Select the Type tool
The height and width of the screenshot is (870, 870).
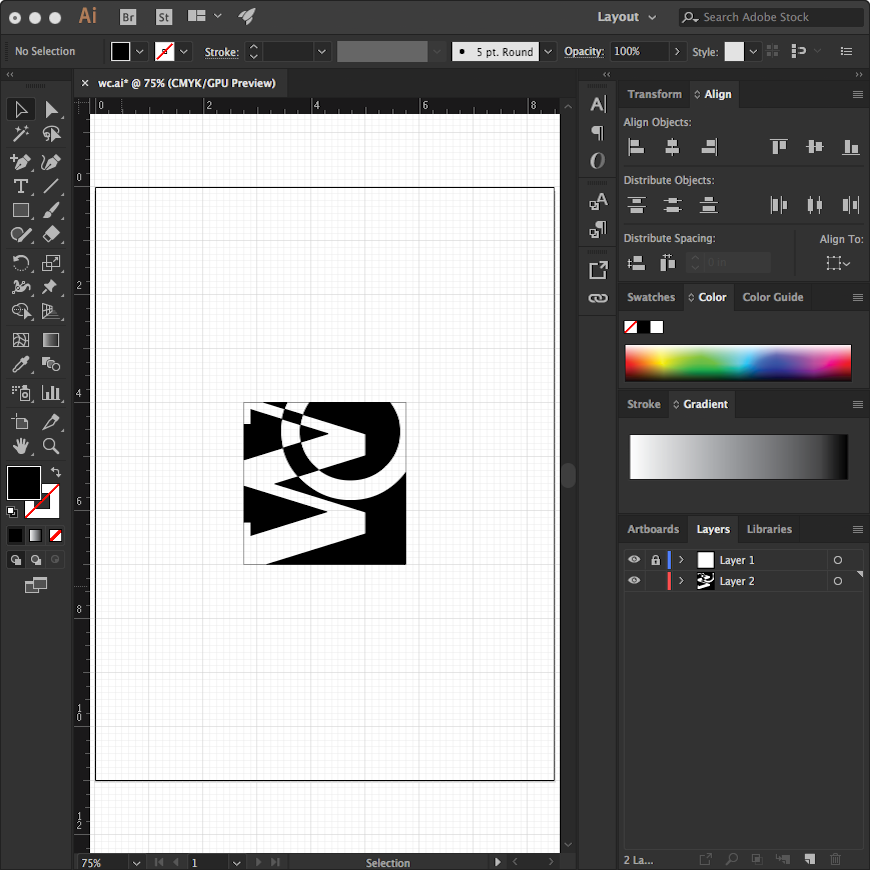(20, 186)
